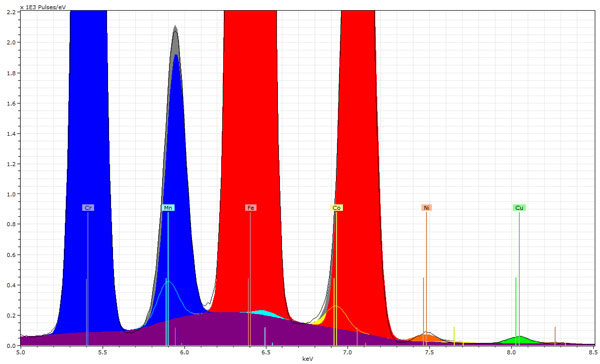Select the Fe element label
The height and width of the screenshot is (364, 600).
pyautogui.click(x=251, y=208)
